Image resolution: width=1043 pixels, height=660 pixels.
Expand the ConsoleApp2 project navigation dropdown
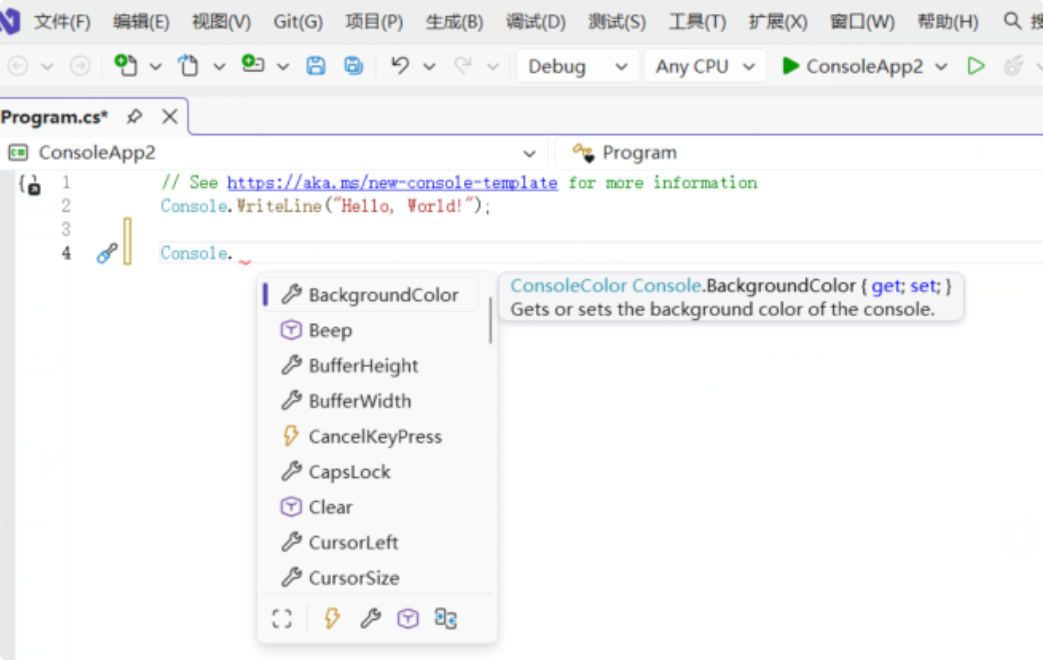pos(529,153)
